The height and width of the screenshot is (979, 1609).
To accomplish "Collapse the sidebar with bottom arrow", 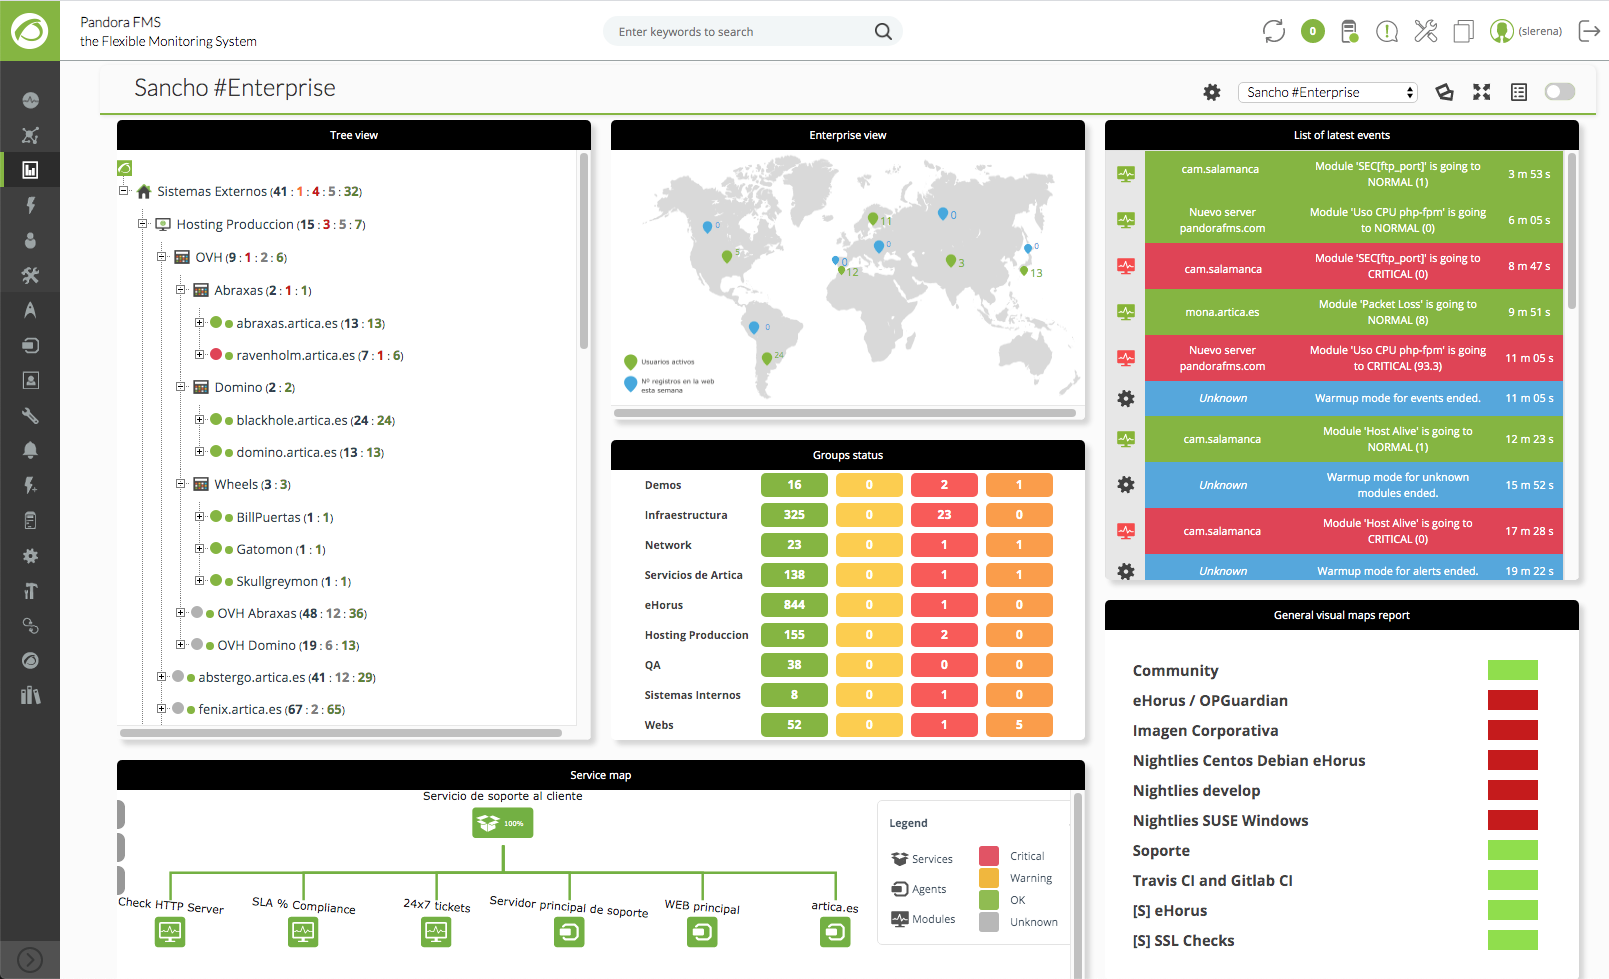I will [30, 959].
